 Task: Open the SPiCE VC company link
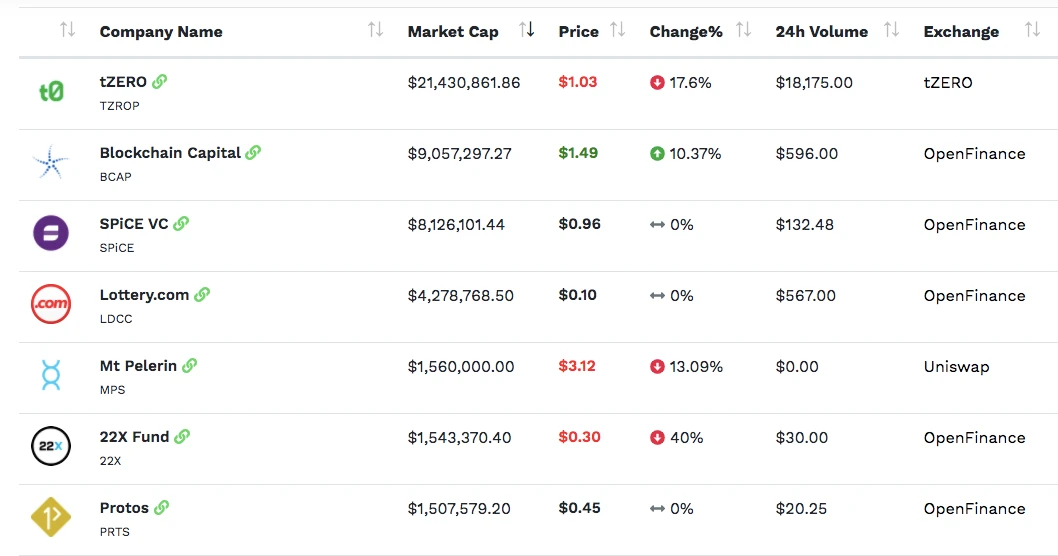tap(134, 223)
